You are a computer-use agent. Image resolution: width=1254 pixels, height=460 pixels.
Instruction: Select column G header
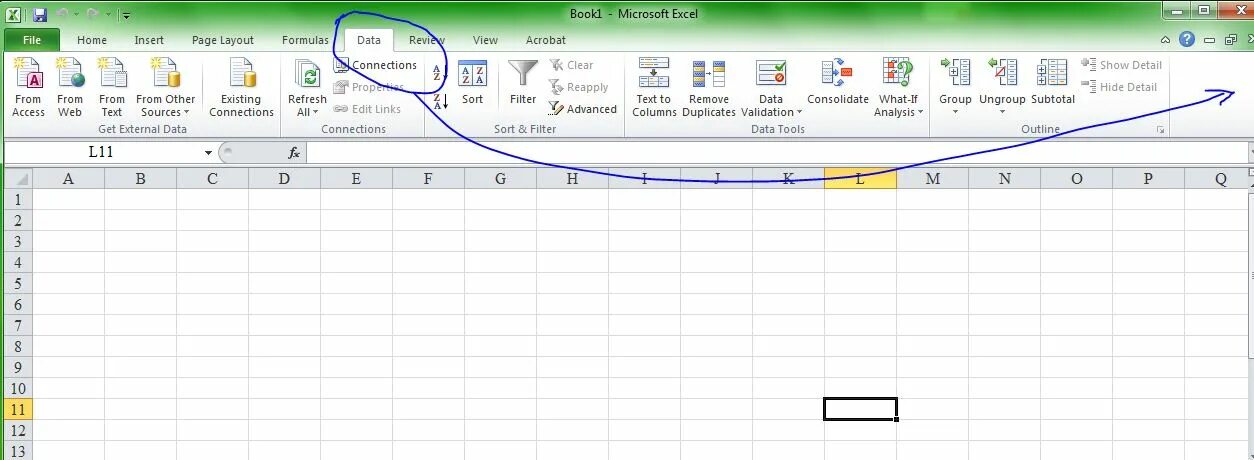[500, 178]
